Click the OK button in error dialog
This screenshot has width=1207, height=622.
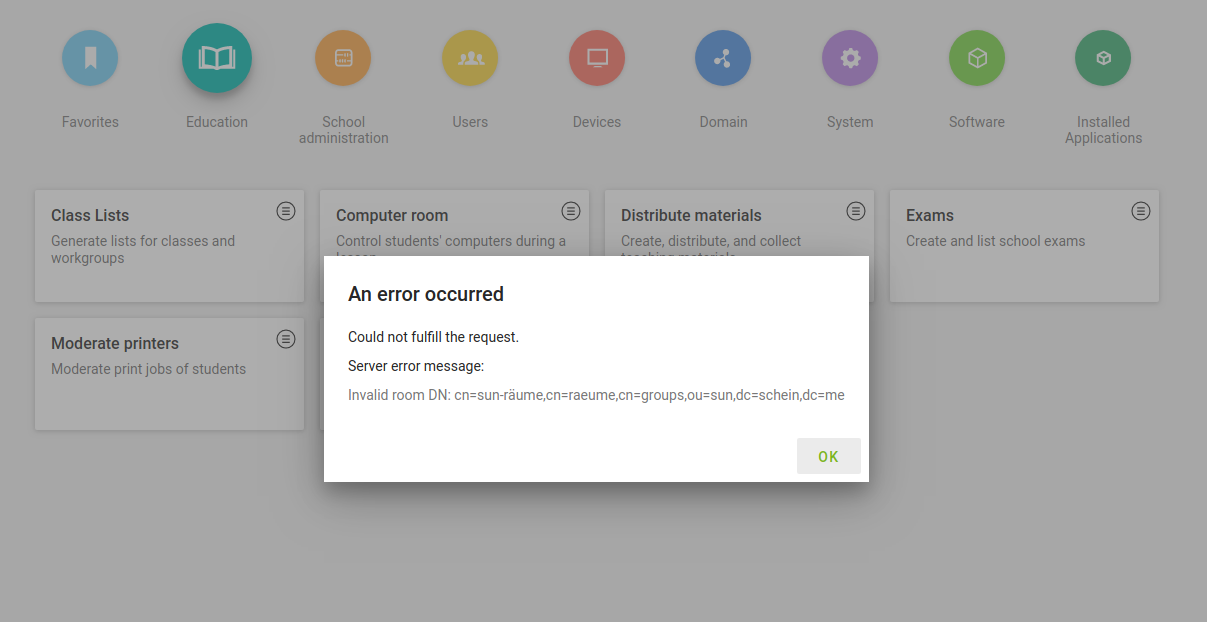pyautogui.click(x=828, y=456)
